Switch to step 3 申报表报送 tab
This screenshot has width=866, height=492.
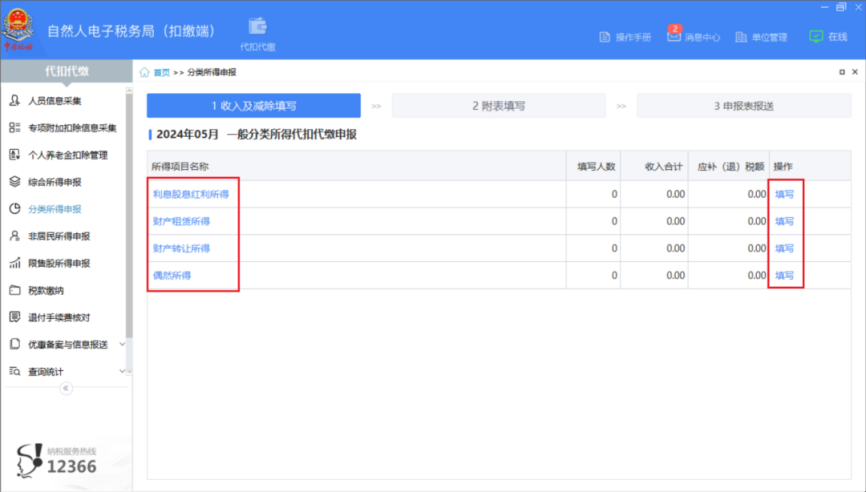743,106
